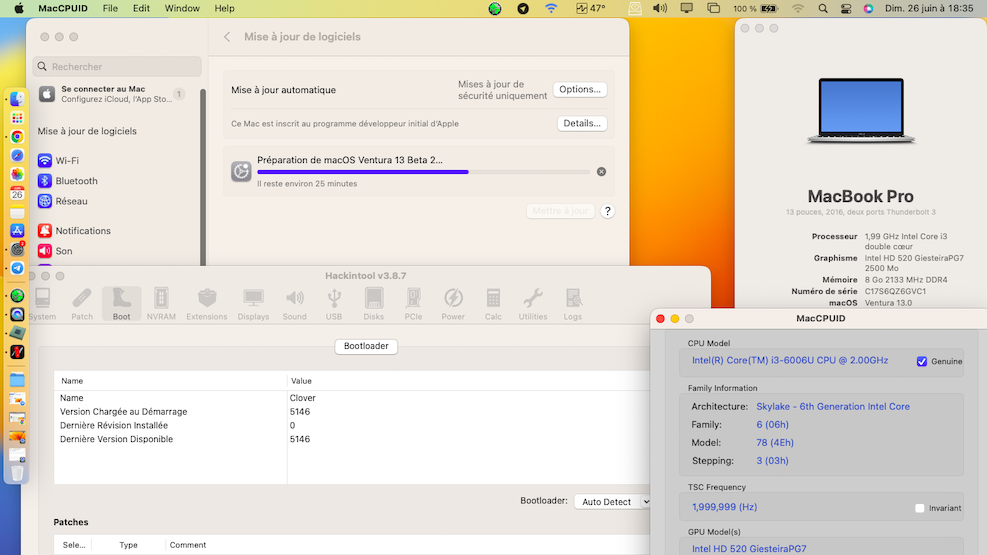This screenshot has width=987, height=555.
Task: Open the Edit menu
Action: (x=141, y=8)
